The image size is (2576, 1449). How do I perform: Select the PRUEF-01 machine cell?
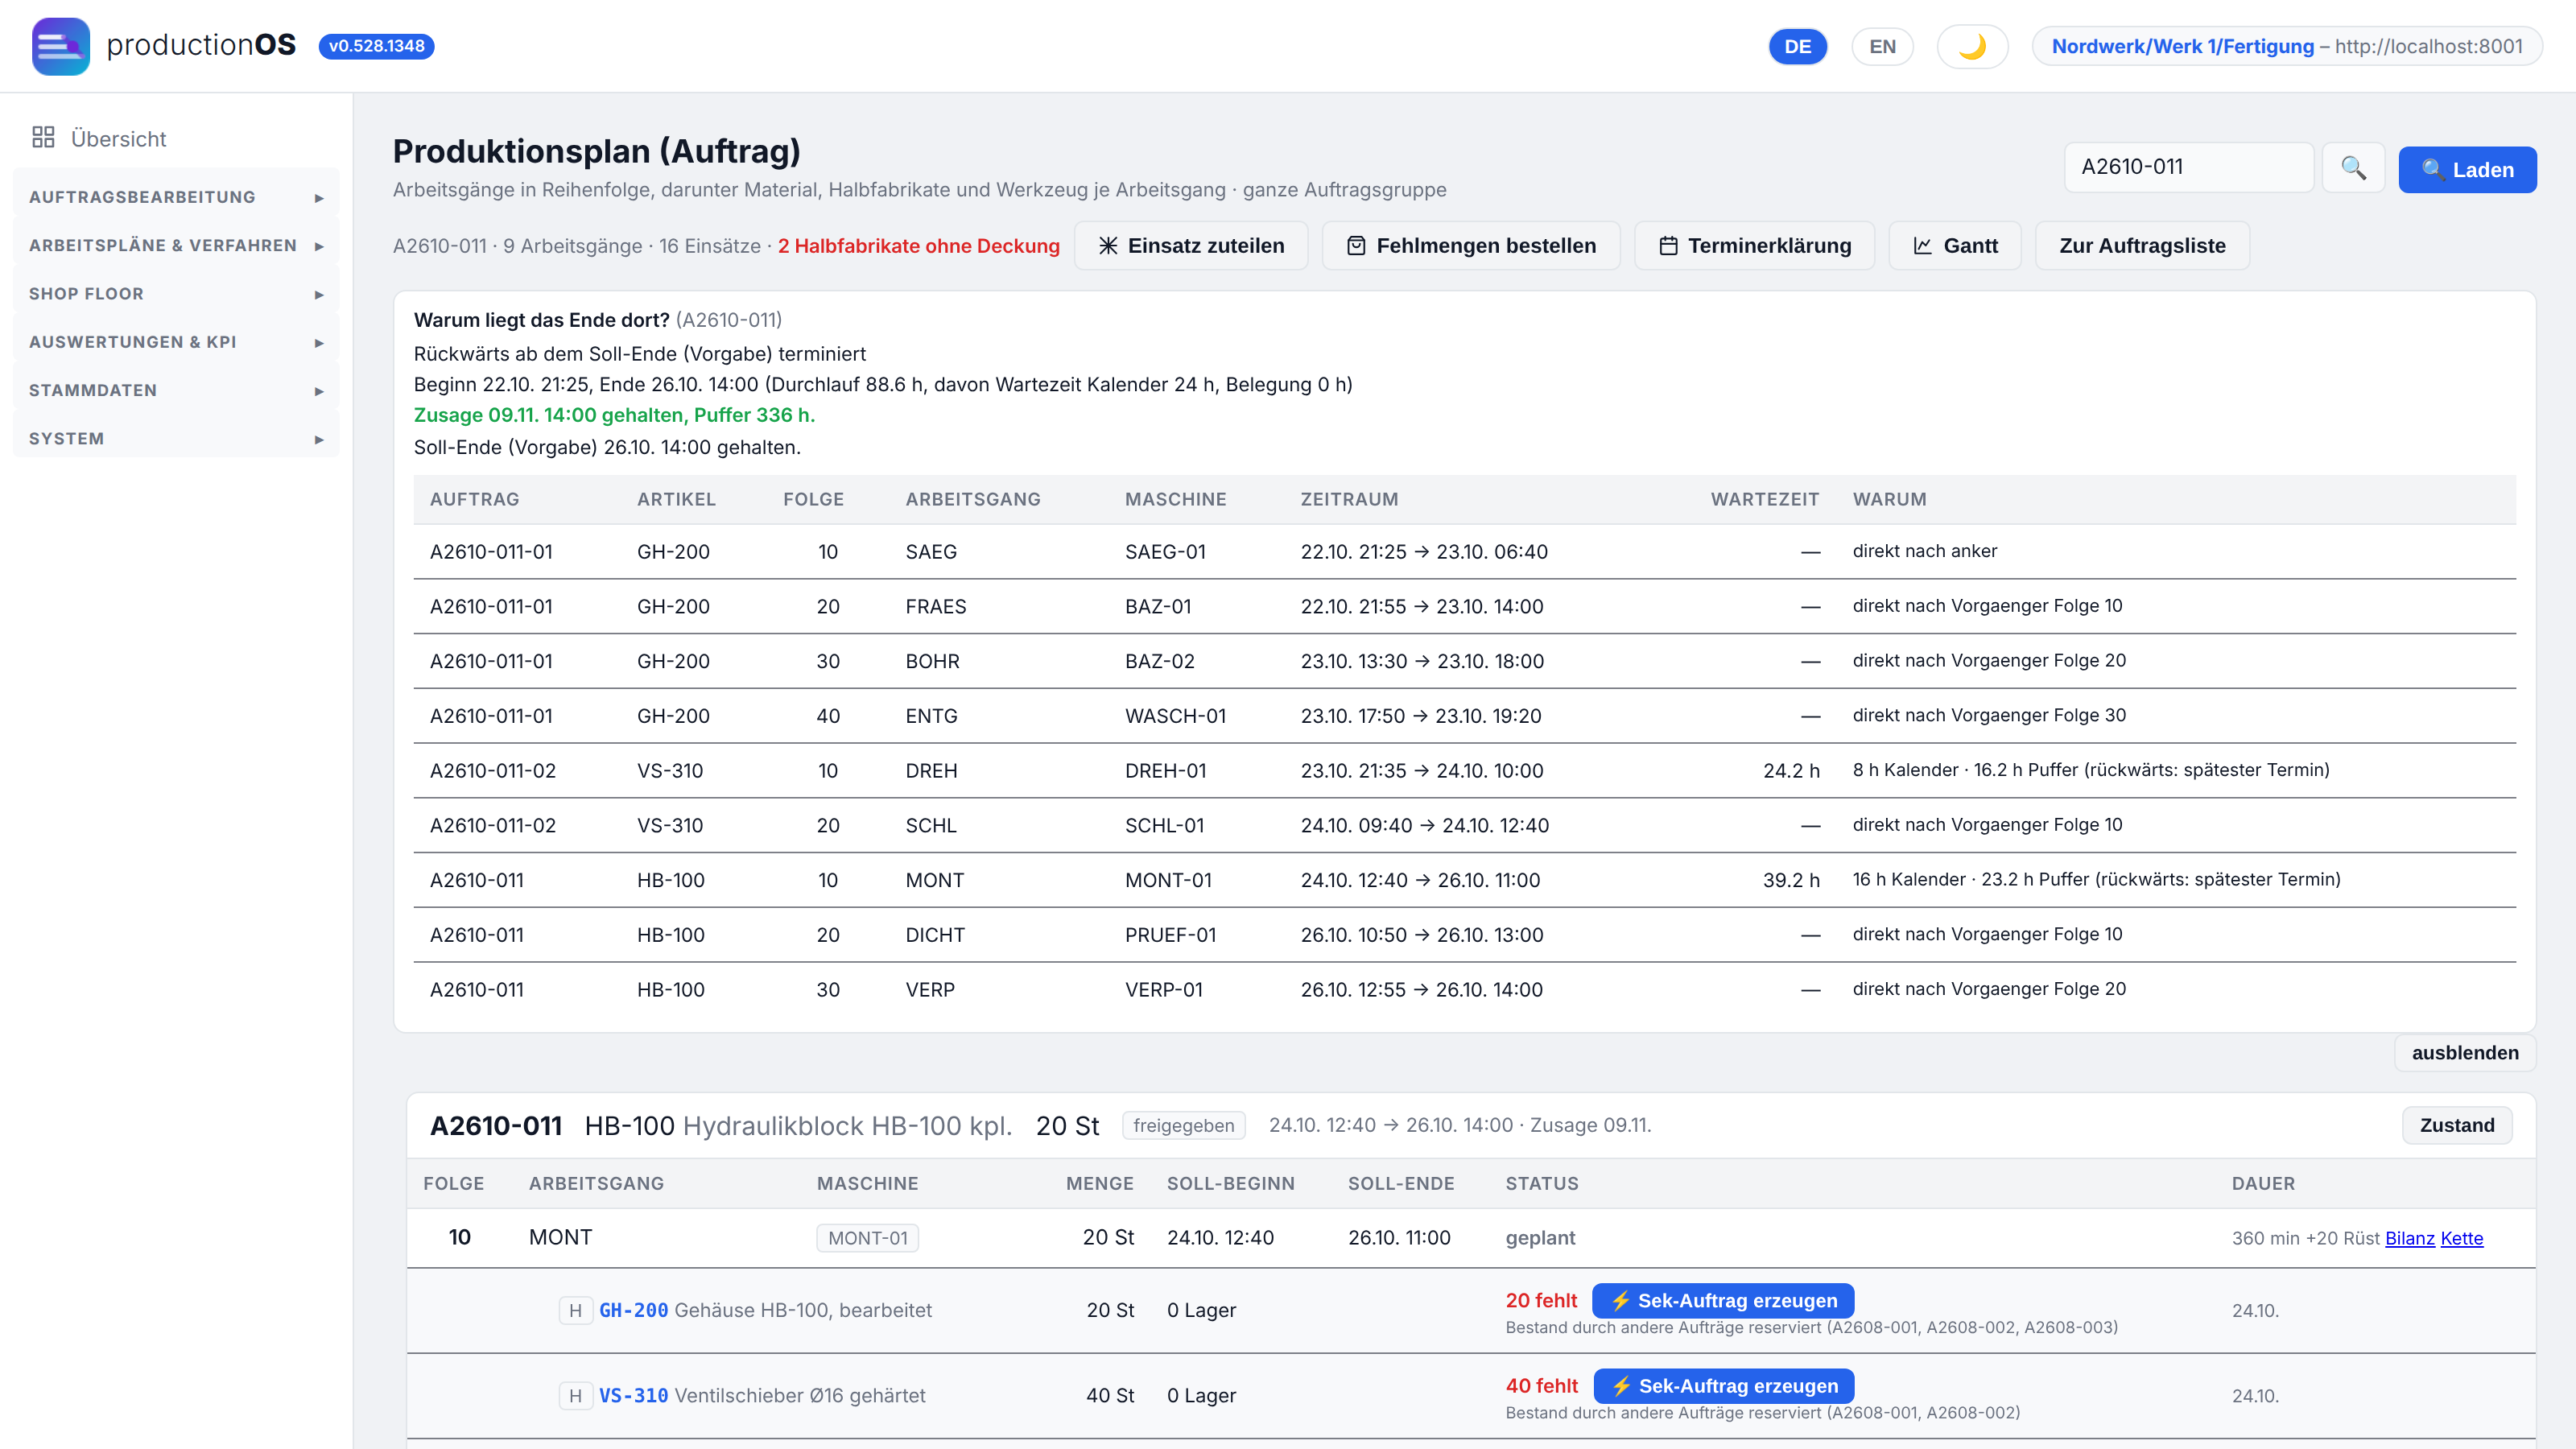click(x=1170, y=935)
